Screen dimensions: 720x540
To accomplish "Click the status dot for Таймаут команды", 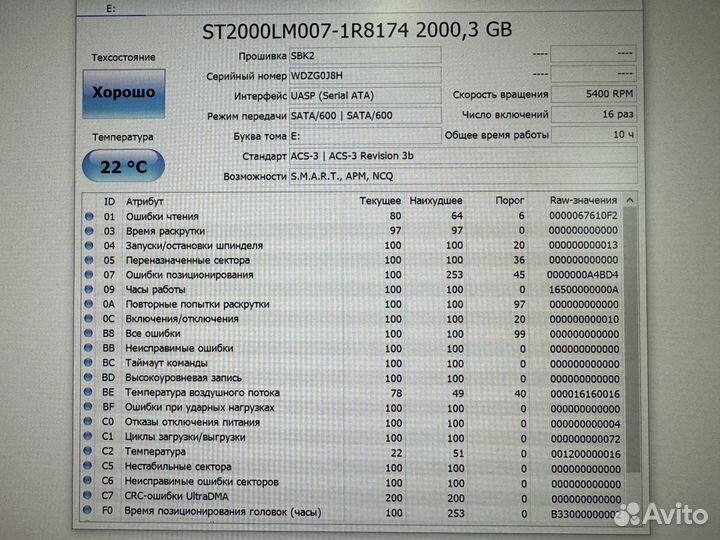I will point(88,363).
